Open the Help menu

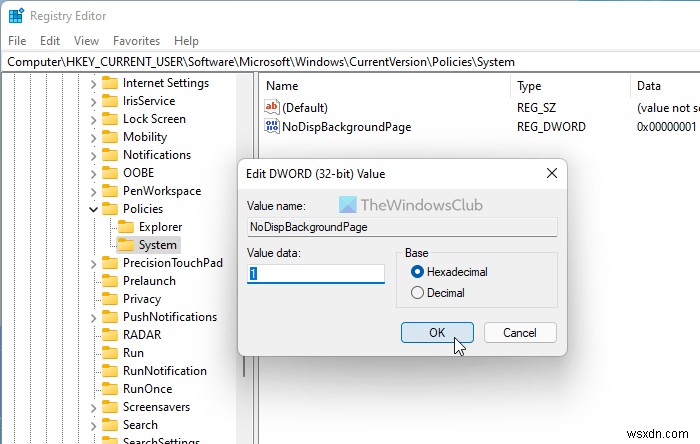tap(186, 41)
